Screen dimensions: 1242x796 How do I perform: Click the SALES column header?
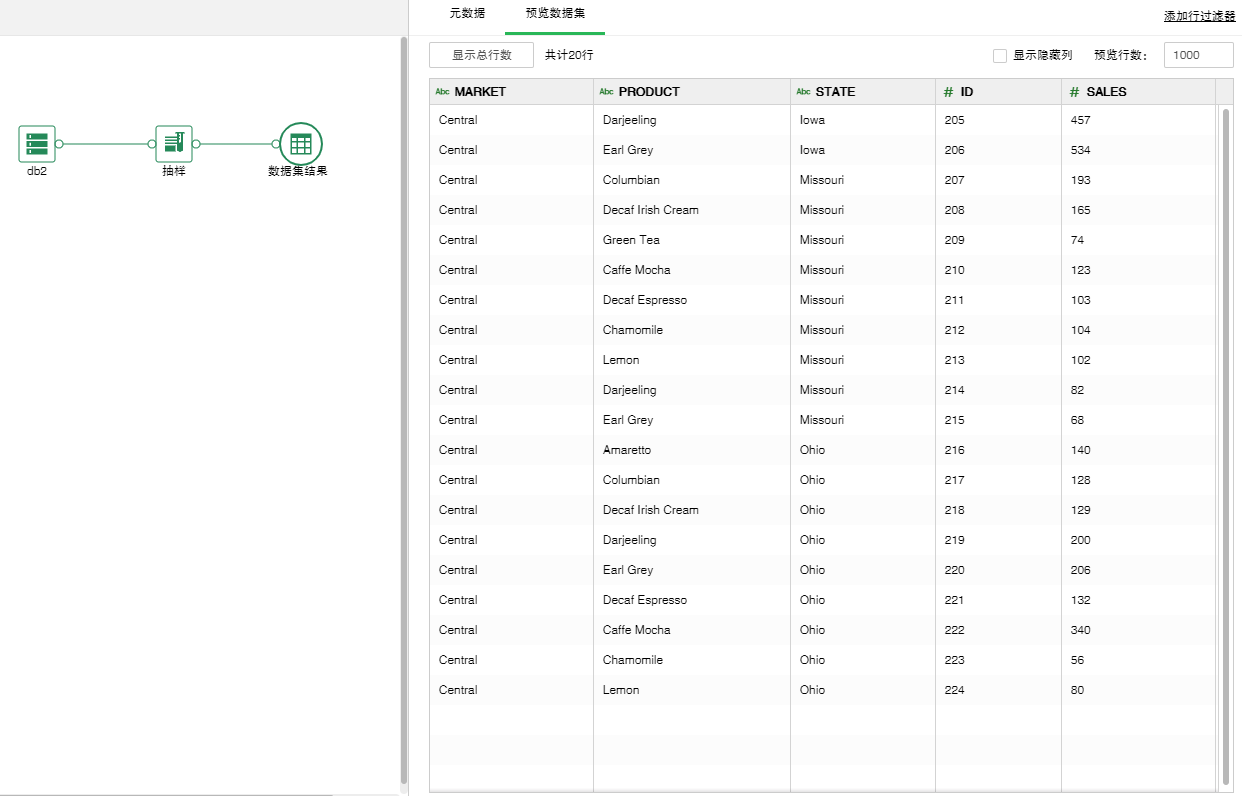1106,92
